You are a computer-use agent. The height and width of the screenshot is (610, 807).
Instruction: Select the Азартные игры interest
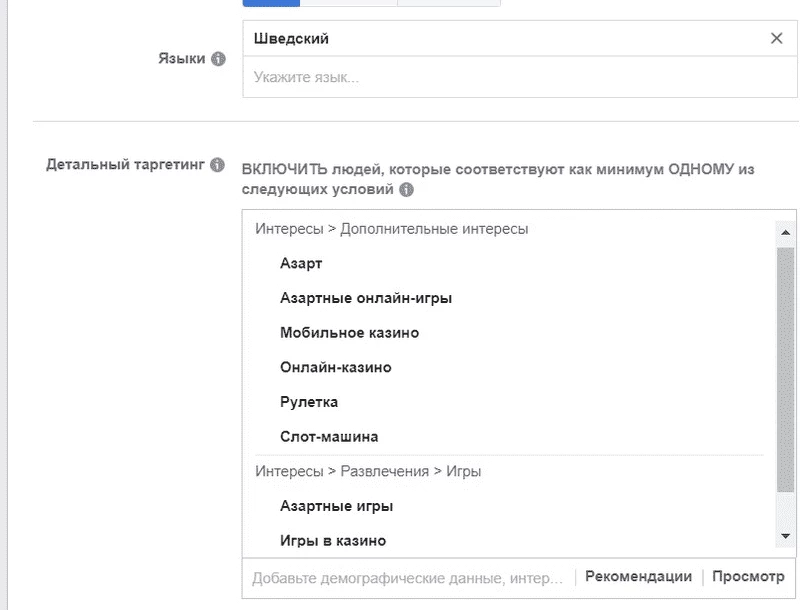tap(337, 506)
